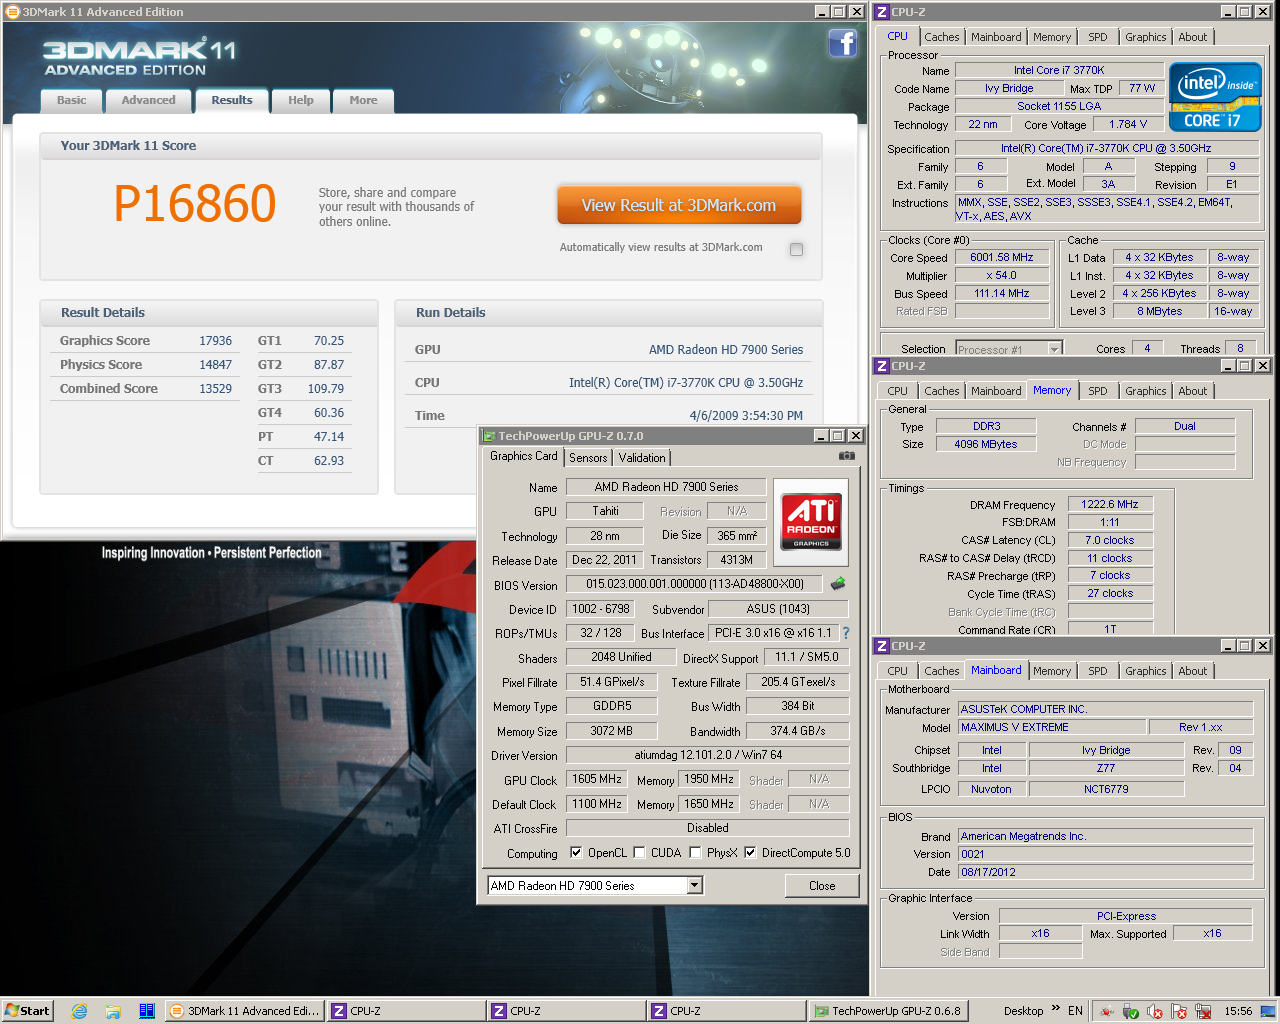Click the system tray clock
The image size is (1280, 1024).
(1238, 1011)
